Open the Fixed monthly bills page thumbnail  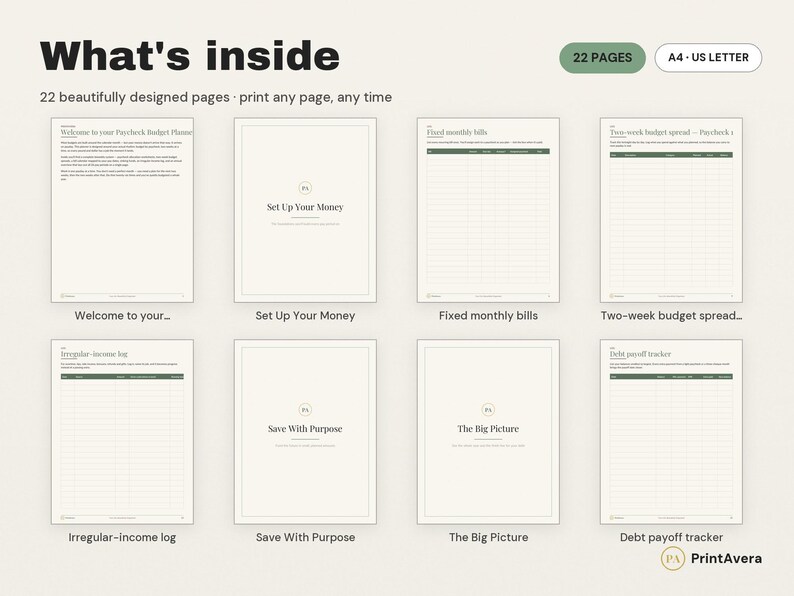488,210
